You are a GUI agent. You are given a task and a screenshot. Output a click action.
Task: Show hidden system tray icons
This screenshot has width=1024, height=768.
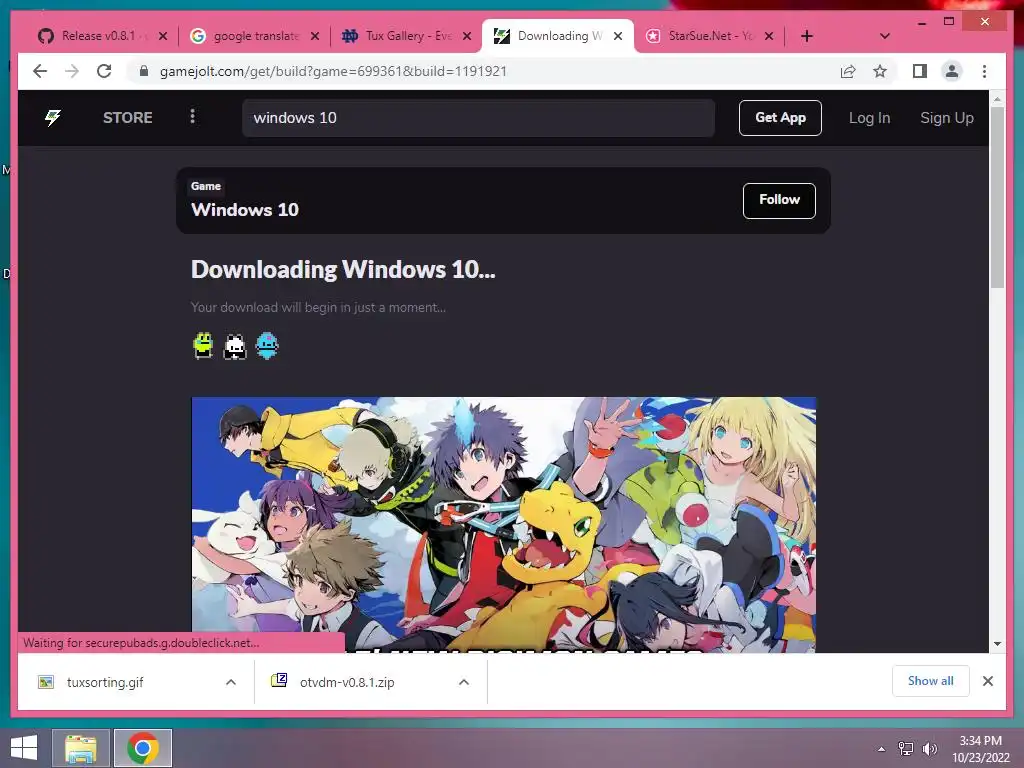882,749
